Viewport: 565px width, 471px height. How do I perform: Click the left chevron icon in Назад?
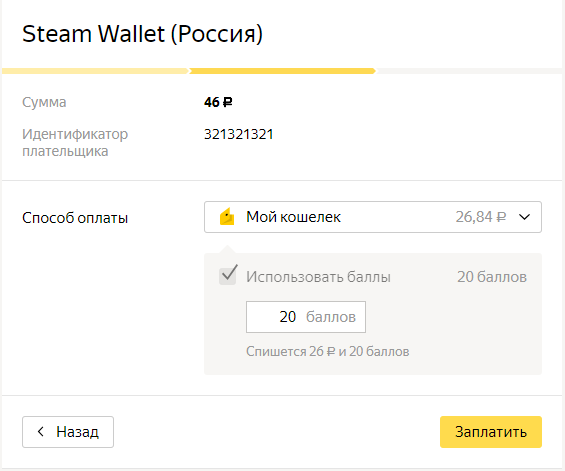pyautogui.click(x=40, y=431)
